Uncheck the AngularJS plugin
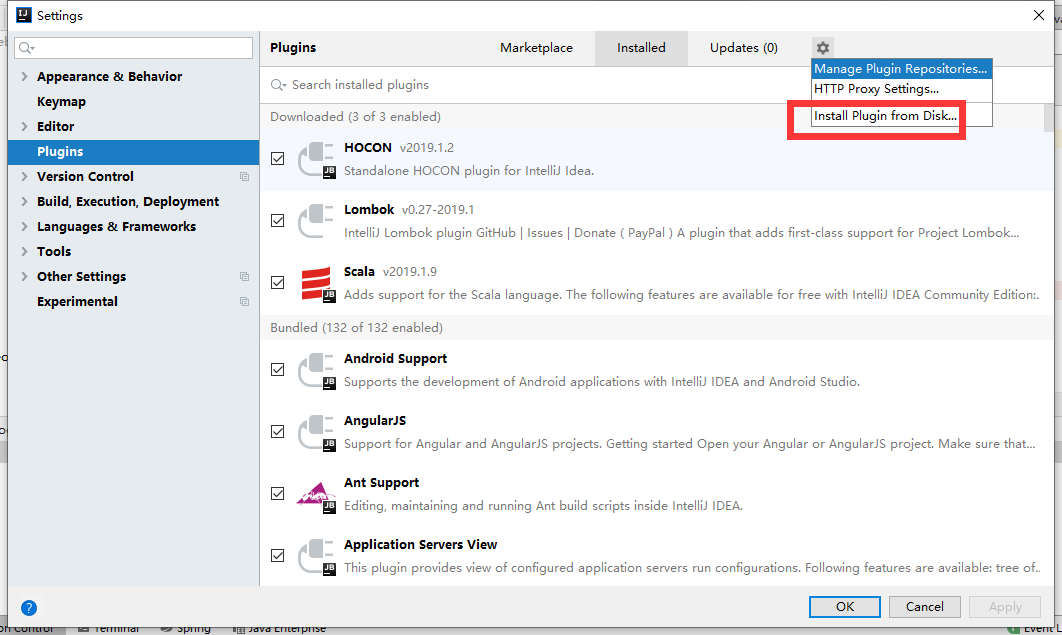The width and height of the screenshot is (1062, 635). 278,431
